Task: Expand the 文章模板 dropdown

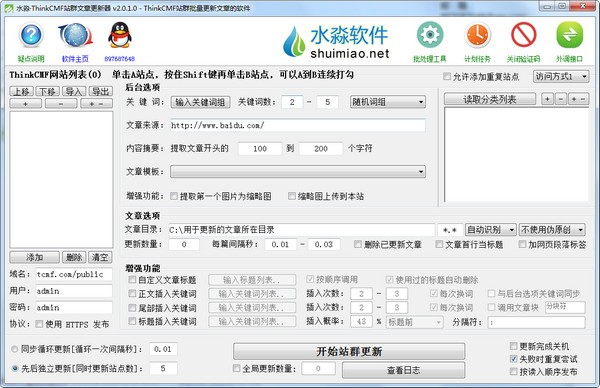Action: (298, 171)
